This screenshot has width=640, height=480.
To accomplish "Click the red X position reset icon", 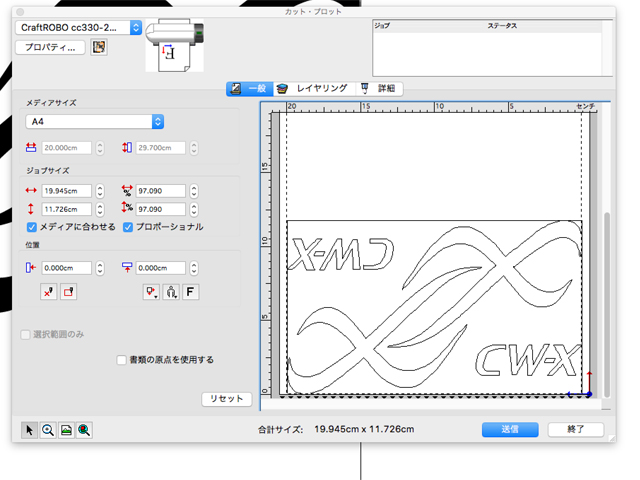I will 49,292.
